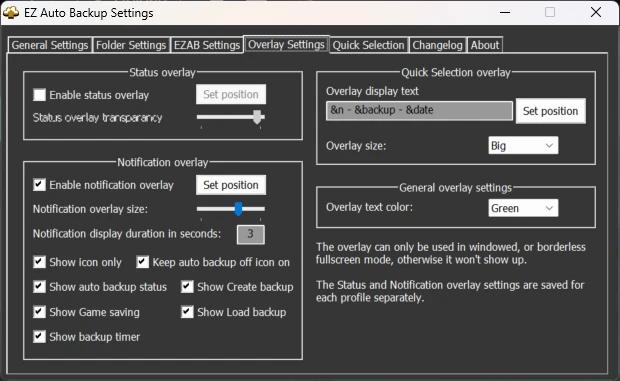
Task: Click the Overlay display text field
Action: (419, 110)
